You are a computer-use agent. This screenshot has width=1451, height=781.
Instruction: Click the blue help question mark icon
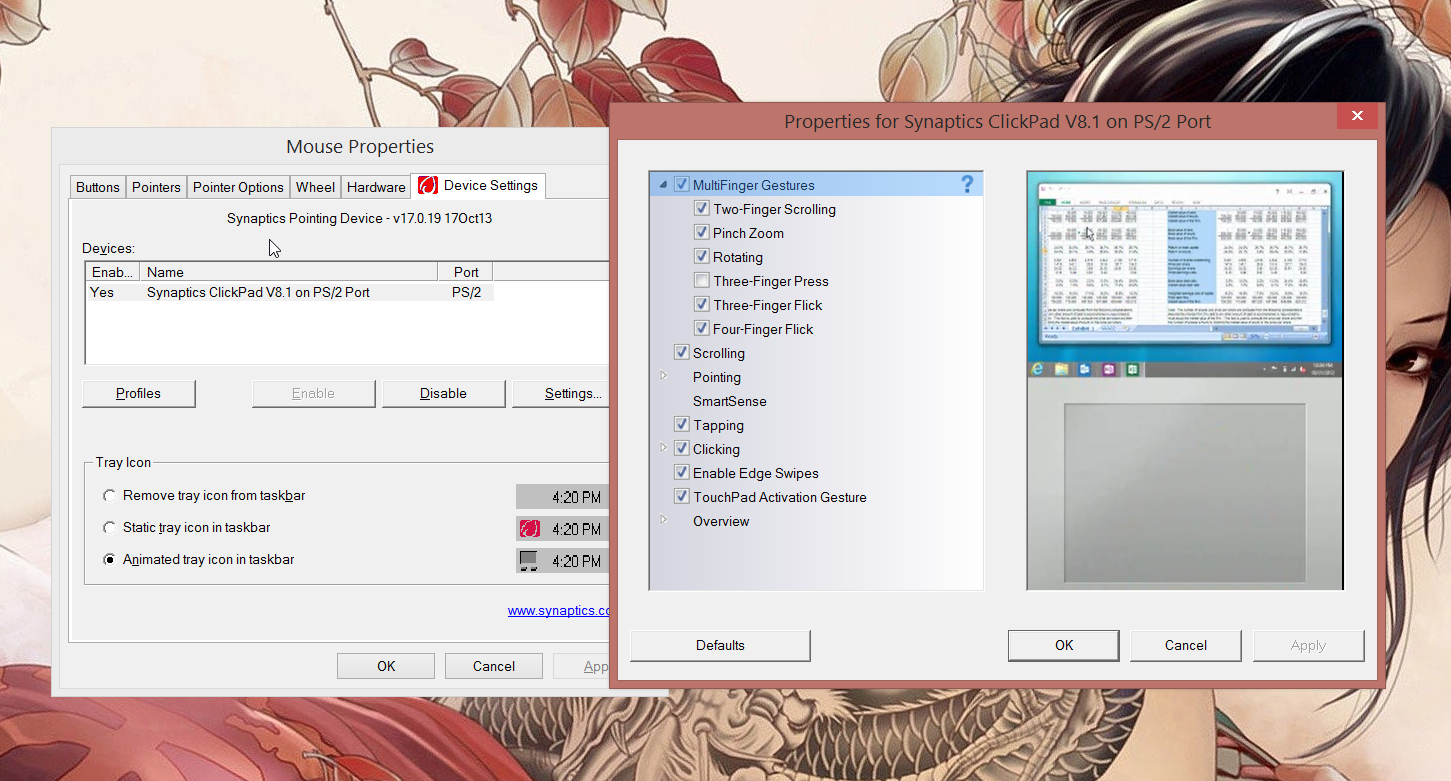pos(967,184)
